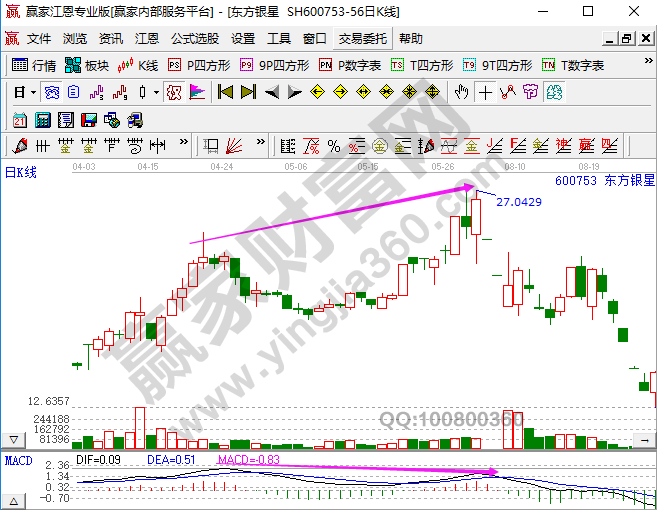Open the P四方形 tool
The width and height of the screenshot is (657, 510).
[198, 65]
